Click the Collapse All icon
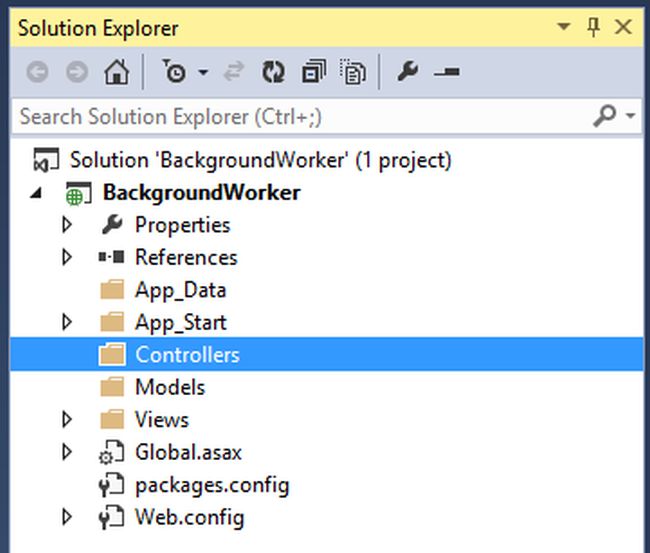Viewport: 650px width, 553px height. [314, 73]
